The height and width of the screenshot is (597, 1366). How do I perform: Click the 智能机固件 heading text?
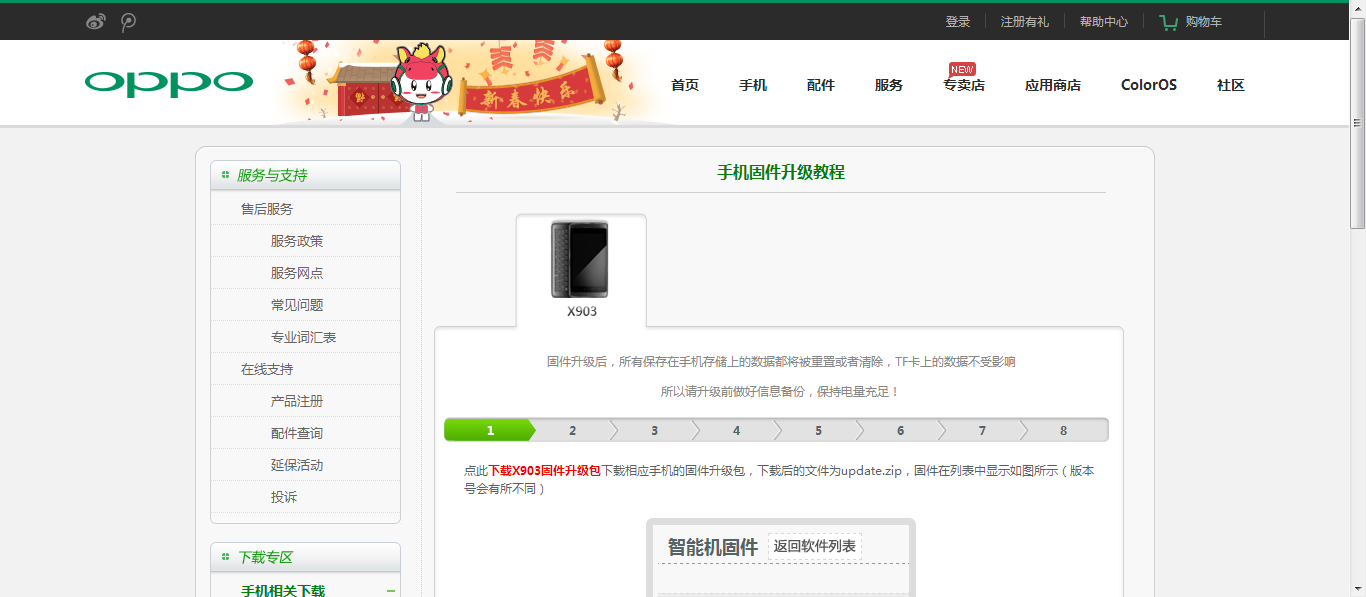point(713,547)
